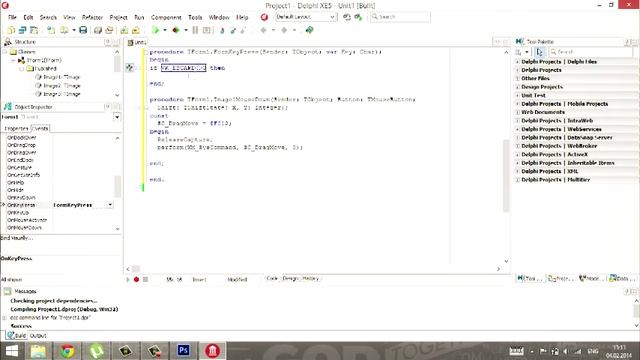640x360 pixels.
Task: Open the Default Layout dropdown
Action: tap(332, 17)
